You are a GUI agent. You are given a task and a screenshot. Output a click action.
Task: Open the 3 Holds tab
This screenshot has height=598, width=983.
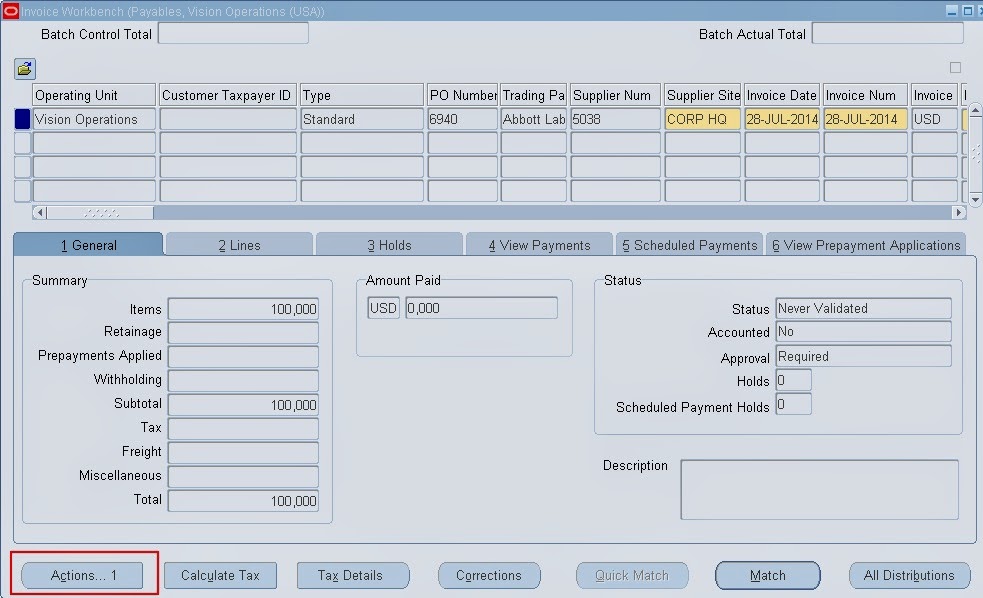coord(389,243)
